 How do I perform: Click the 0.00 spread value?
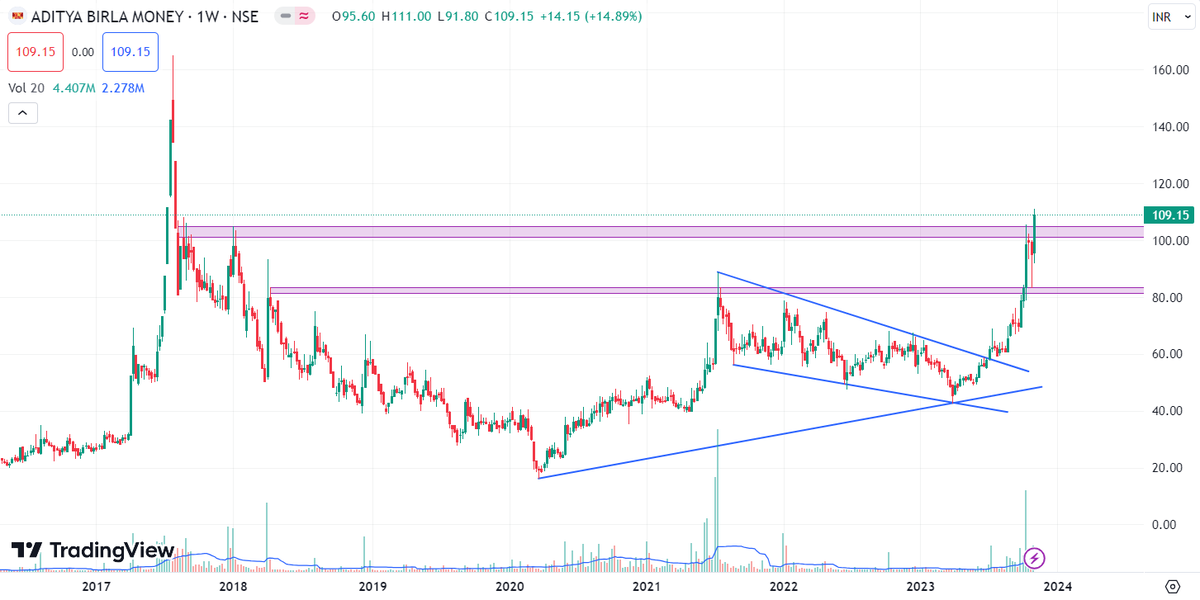click(x=83, y=52)
